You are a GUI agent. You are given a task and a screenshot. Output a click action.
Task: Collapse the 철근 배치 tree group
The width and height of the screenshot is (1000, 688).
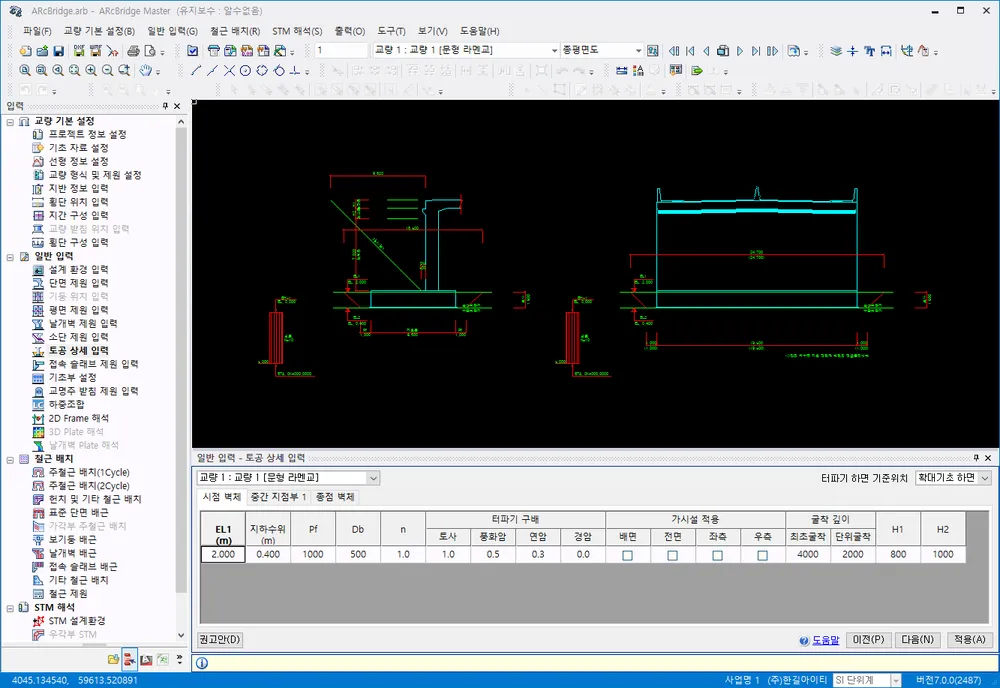point(10,459)
